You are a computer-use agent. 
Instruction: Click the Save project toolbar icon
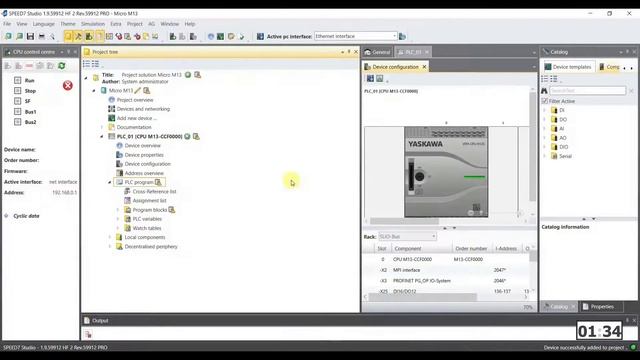click(30, 36)
